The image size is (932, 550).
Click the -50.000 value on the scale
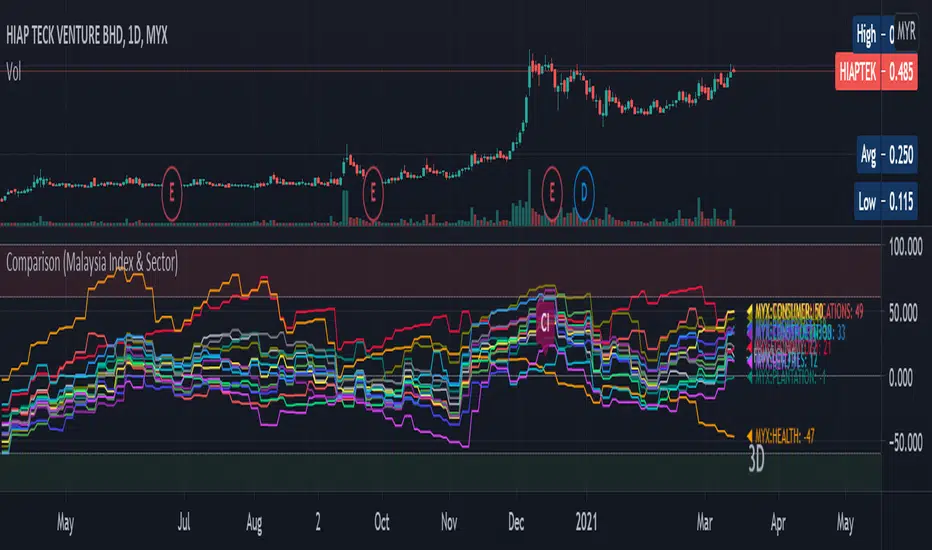906,443
